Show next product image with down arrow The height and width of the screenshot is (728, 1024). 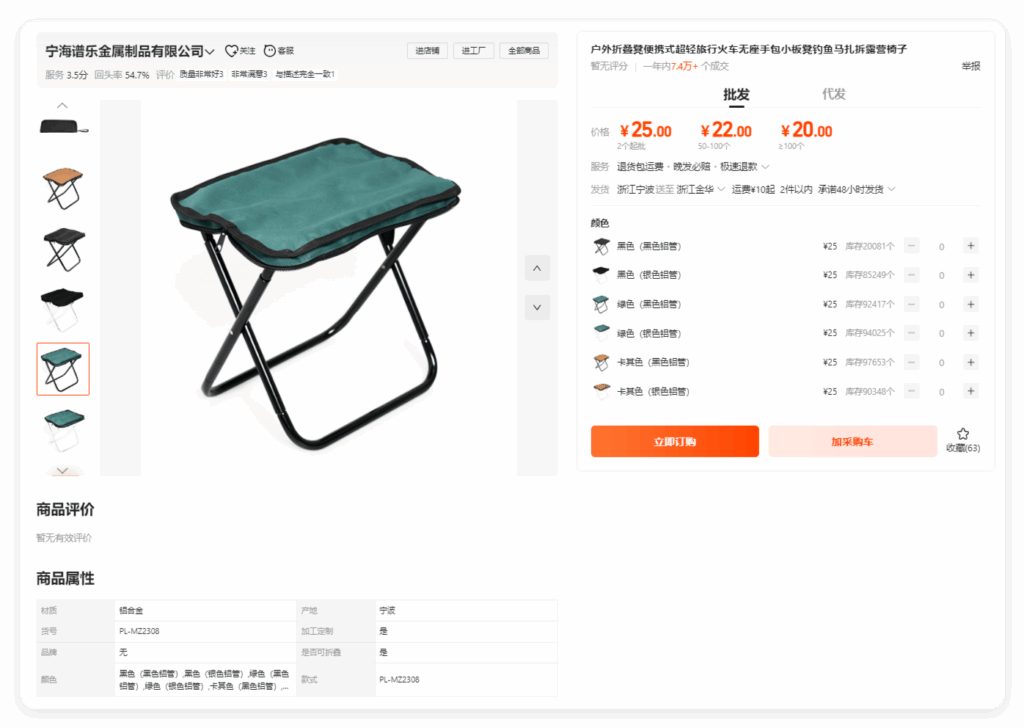[537, 308]
